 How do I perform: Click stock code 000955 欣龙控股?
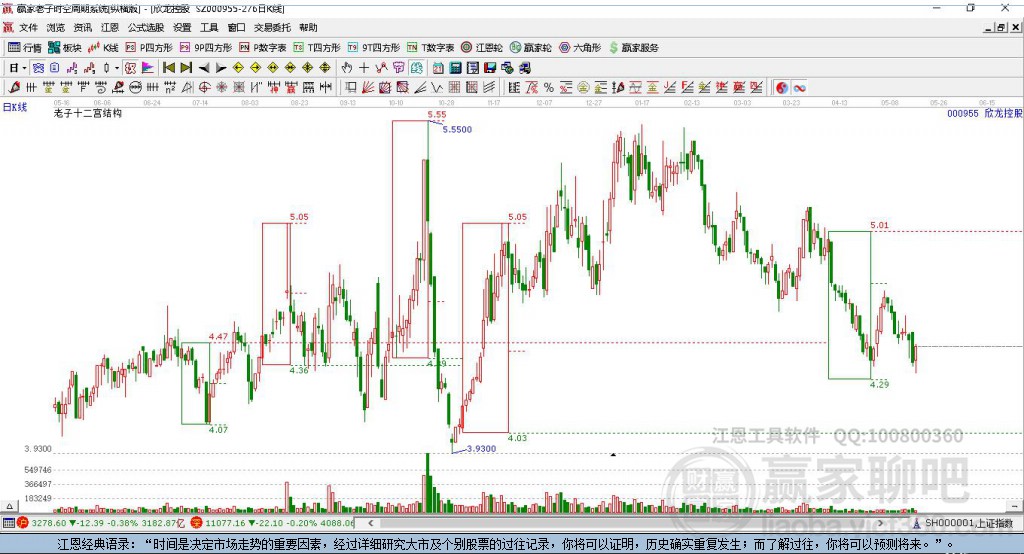click(984, 113)
